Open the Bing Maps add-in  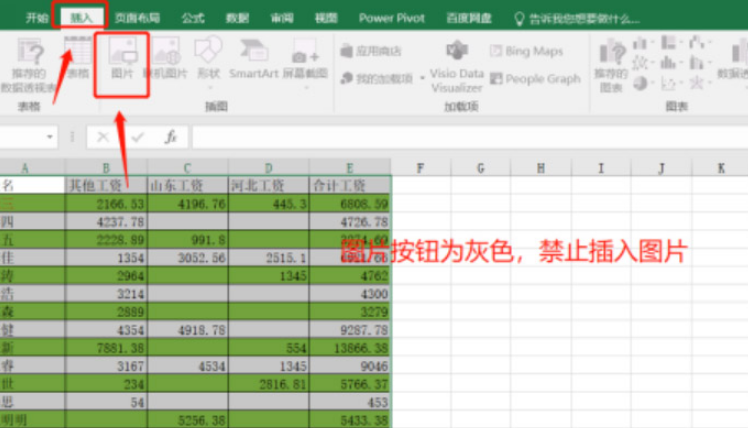tap(527, 51)
